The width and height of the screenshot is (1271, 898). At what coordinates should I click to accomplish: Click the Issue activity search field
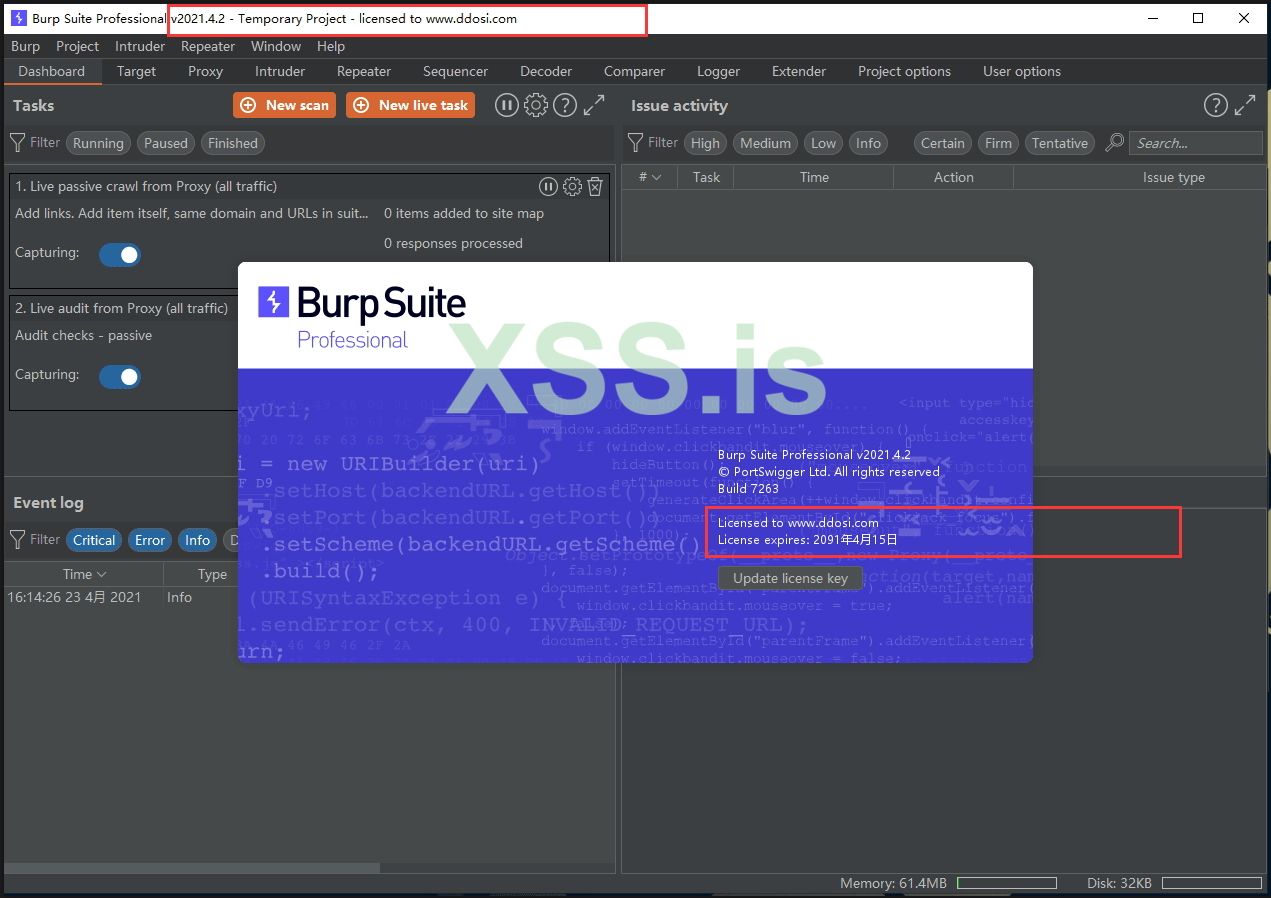1194,143
